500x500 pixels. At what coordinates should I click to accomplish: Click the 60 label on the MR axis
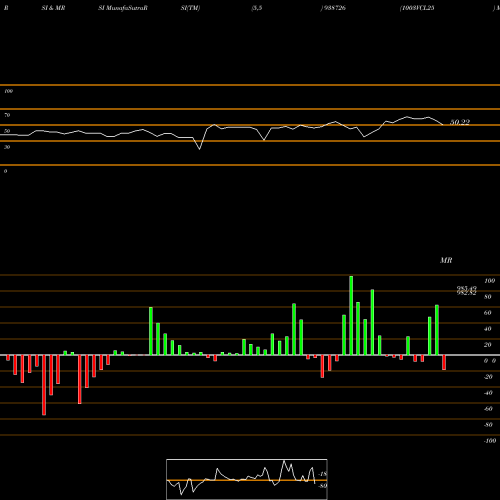coord(487,313)
